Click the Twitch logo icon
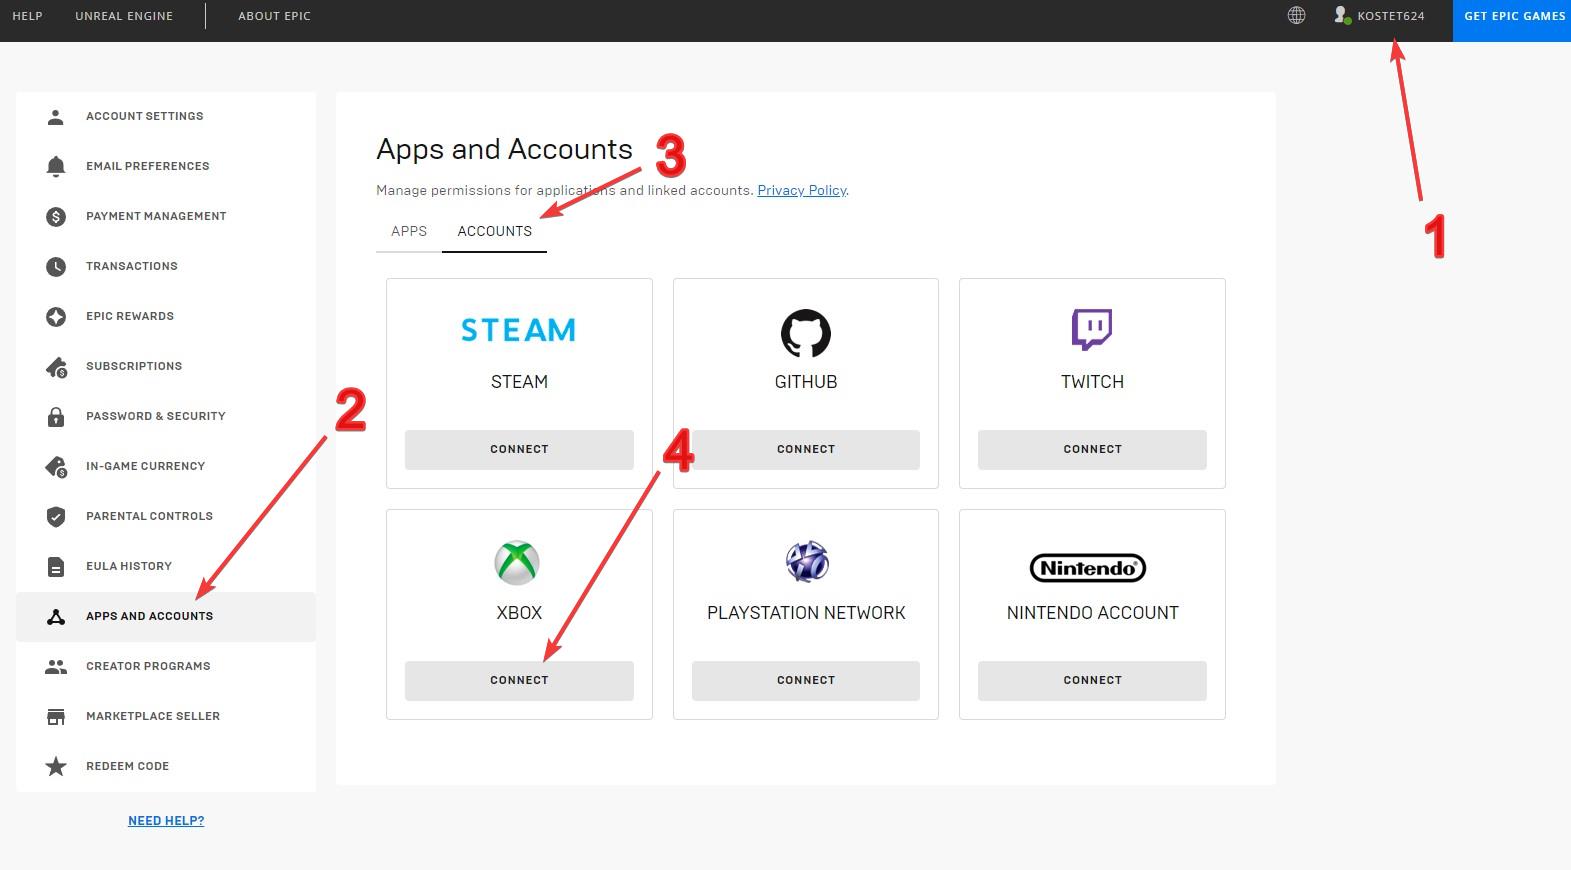The height and width of the screenshot is (870, 1571). pos(1091,329)
